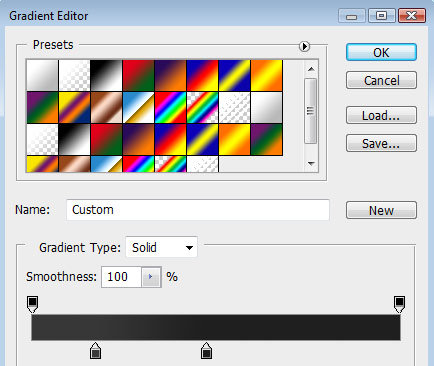Pick the third-row red-to-green preset
The height and width of the screenshot is (366, 434).
(106, 140)
